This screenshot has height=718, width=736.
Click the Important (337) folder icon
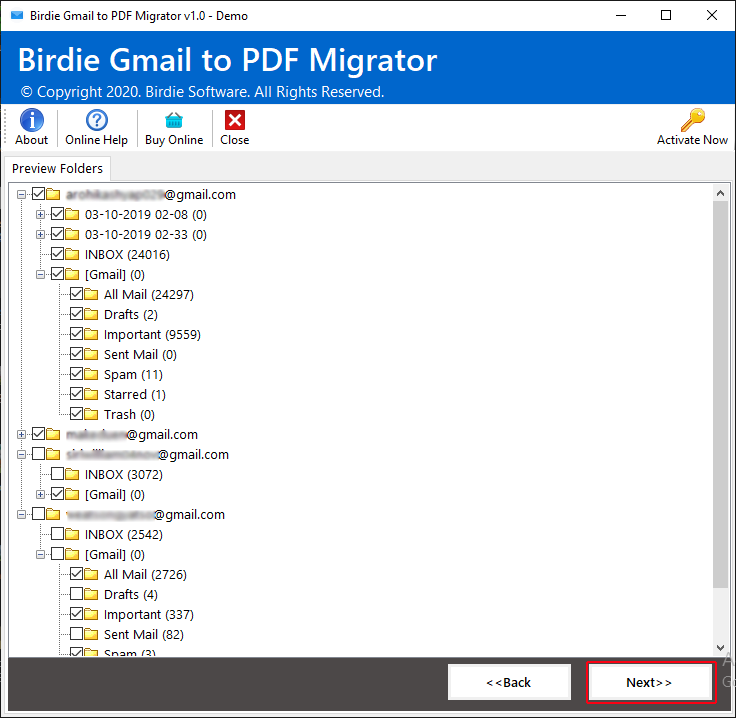click(x=91, y=614)
